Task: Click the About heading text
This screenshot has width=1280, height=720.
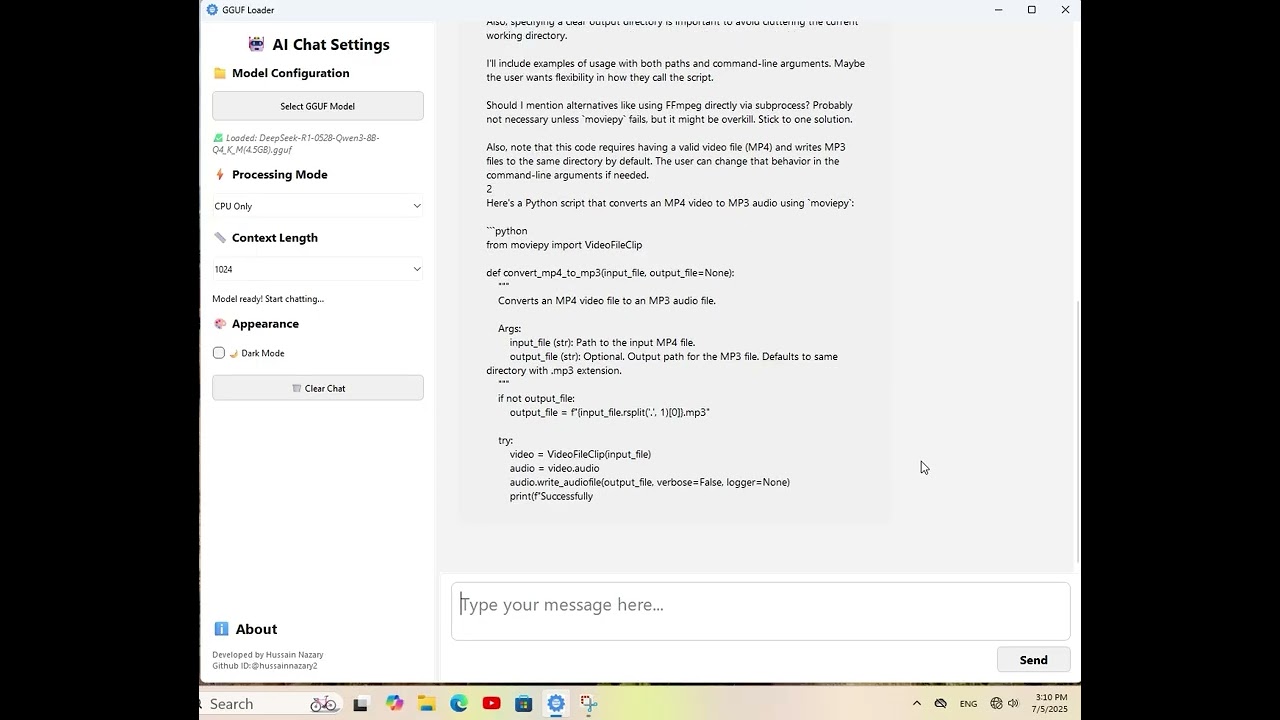Action: coord(256,629)
